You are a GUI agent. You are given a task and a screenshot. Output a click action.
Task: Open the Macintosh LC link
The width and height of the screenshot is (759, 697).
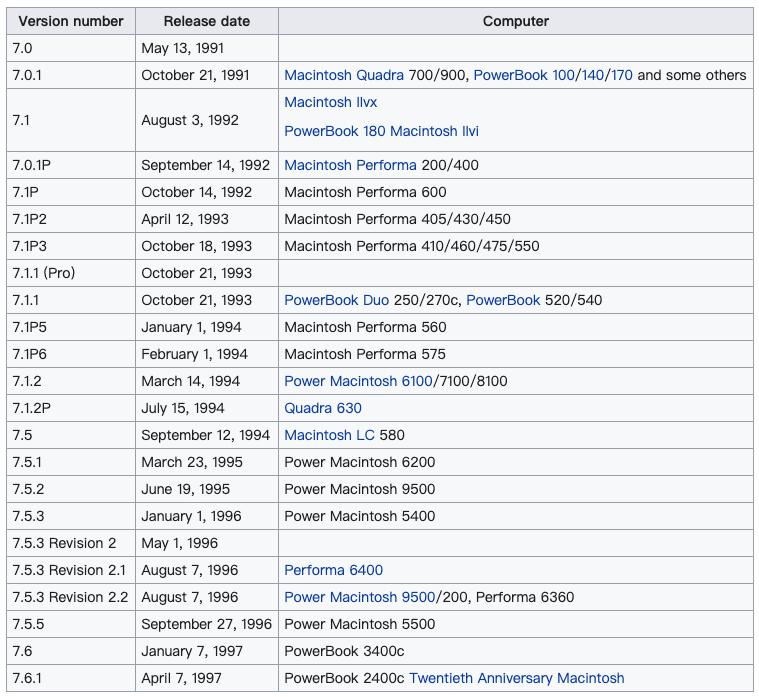click(x=329, y=435)
